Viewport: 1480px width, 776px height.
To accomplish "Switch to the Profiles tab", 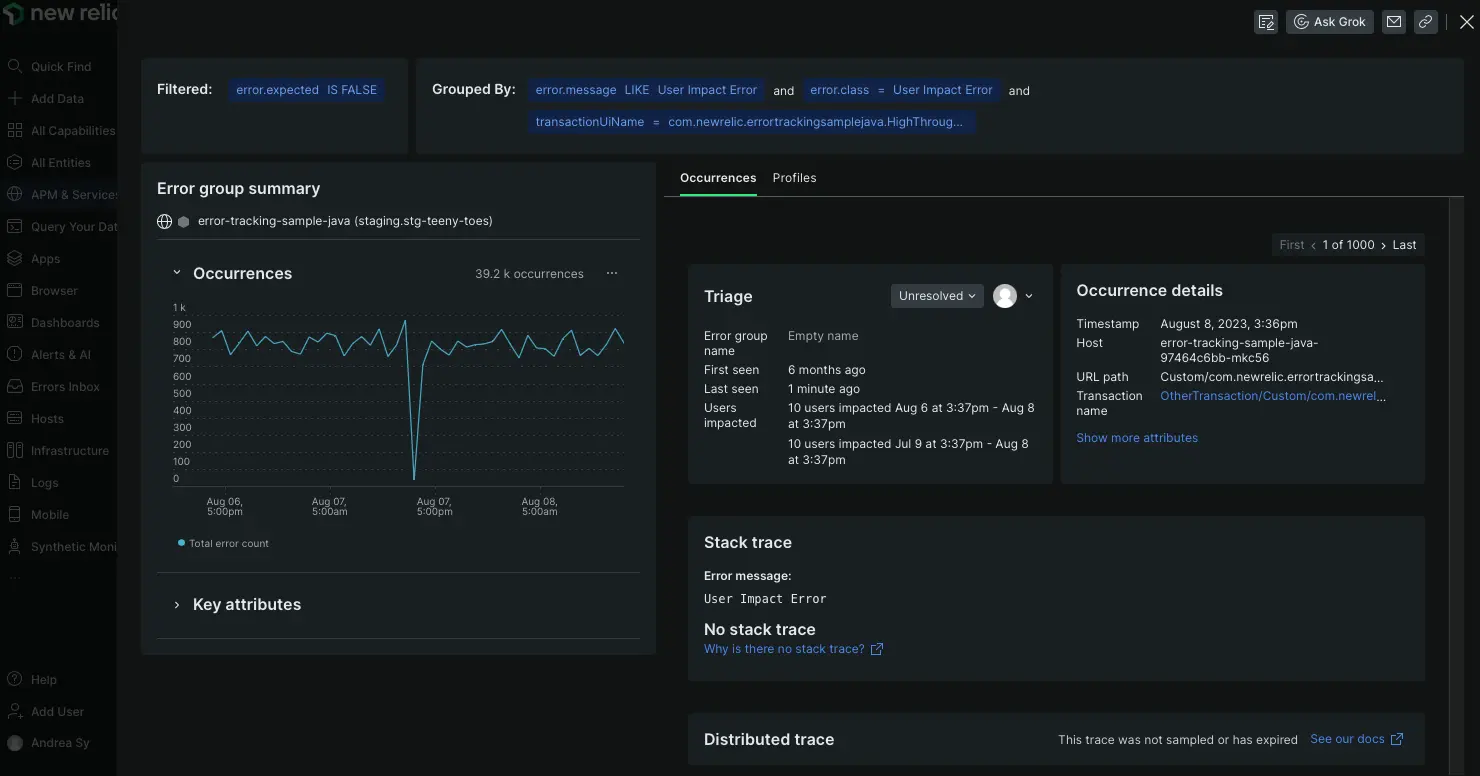I will pyautogui.click(x=794, y=178).
